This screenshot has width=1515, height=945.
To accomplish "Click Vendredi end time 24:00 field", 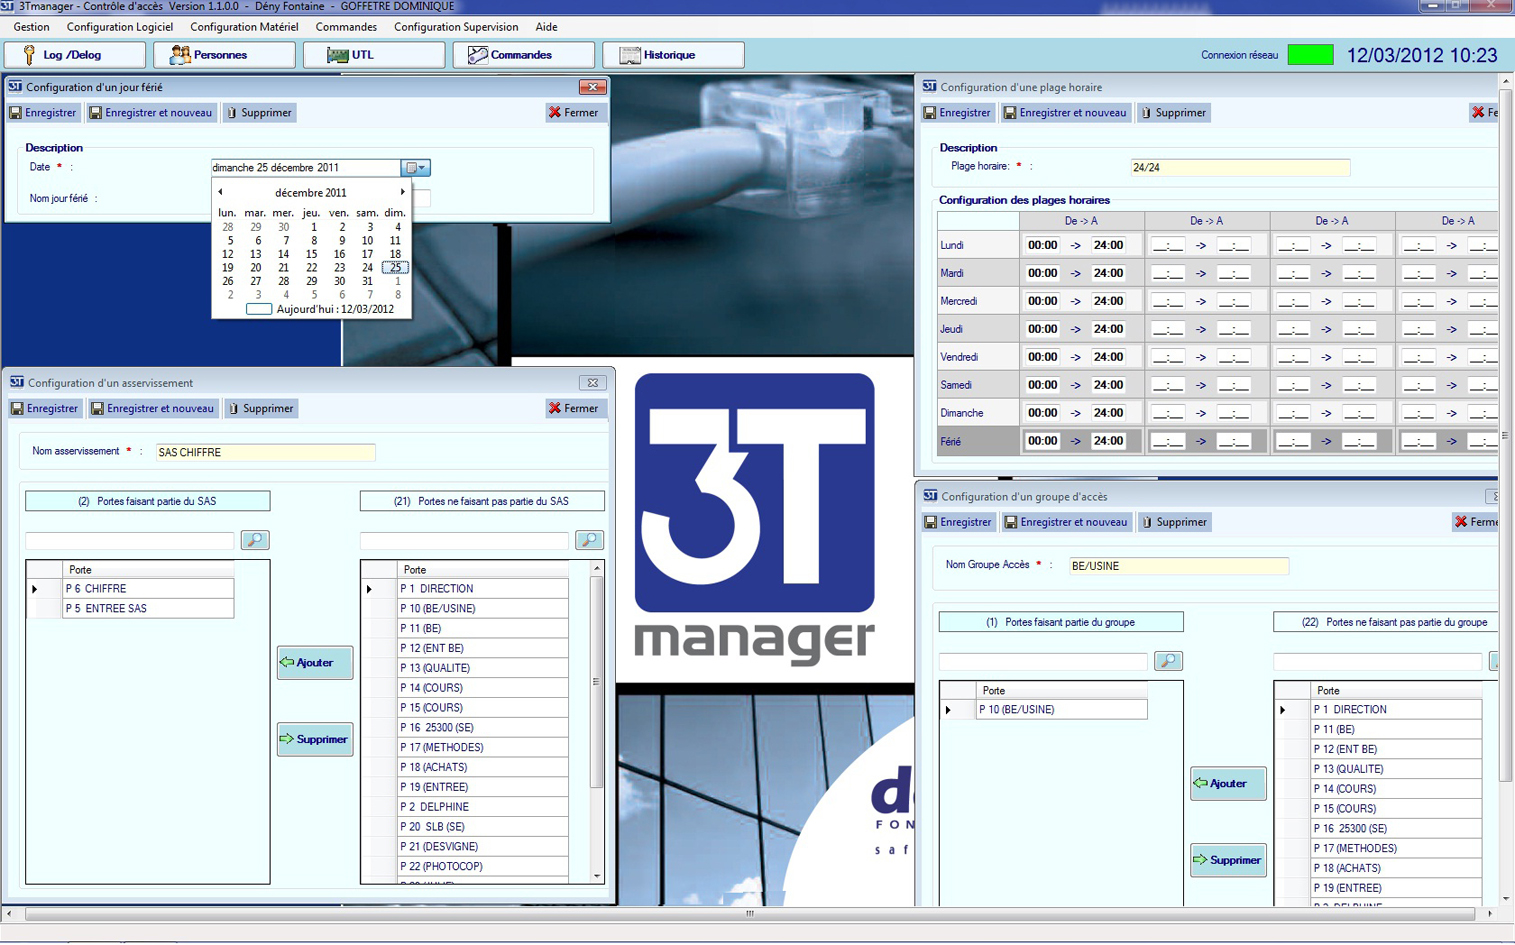I will click(x=1109, y=357).
